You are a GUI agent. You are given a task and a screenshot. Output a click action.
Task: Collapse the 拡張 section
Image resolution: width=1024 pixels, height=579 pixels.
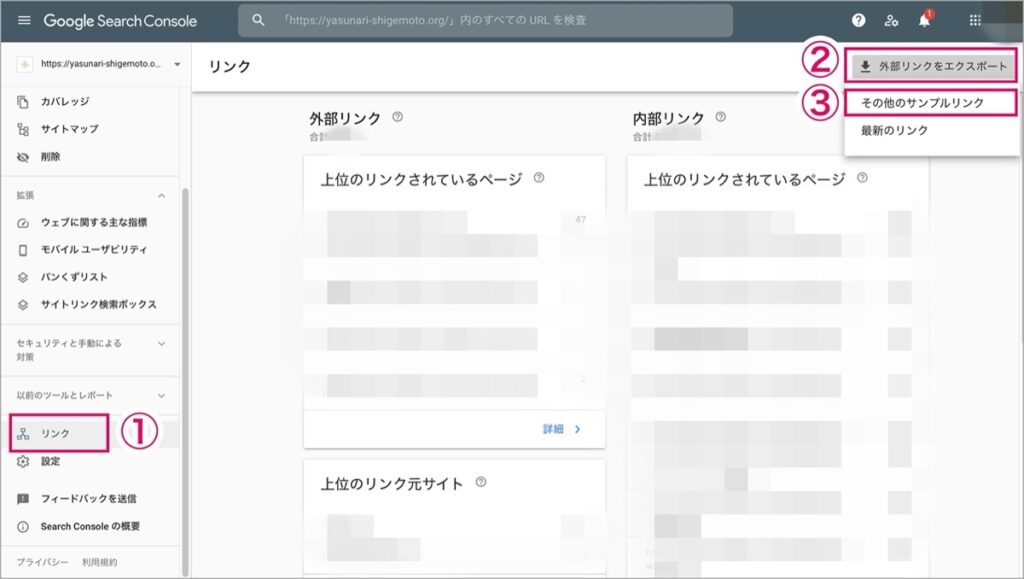pyautogui.click(x=161, y=196)
